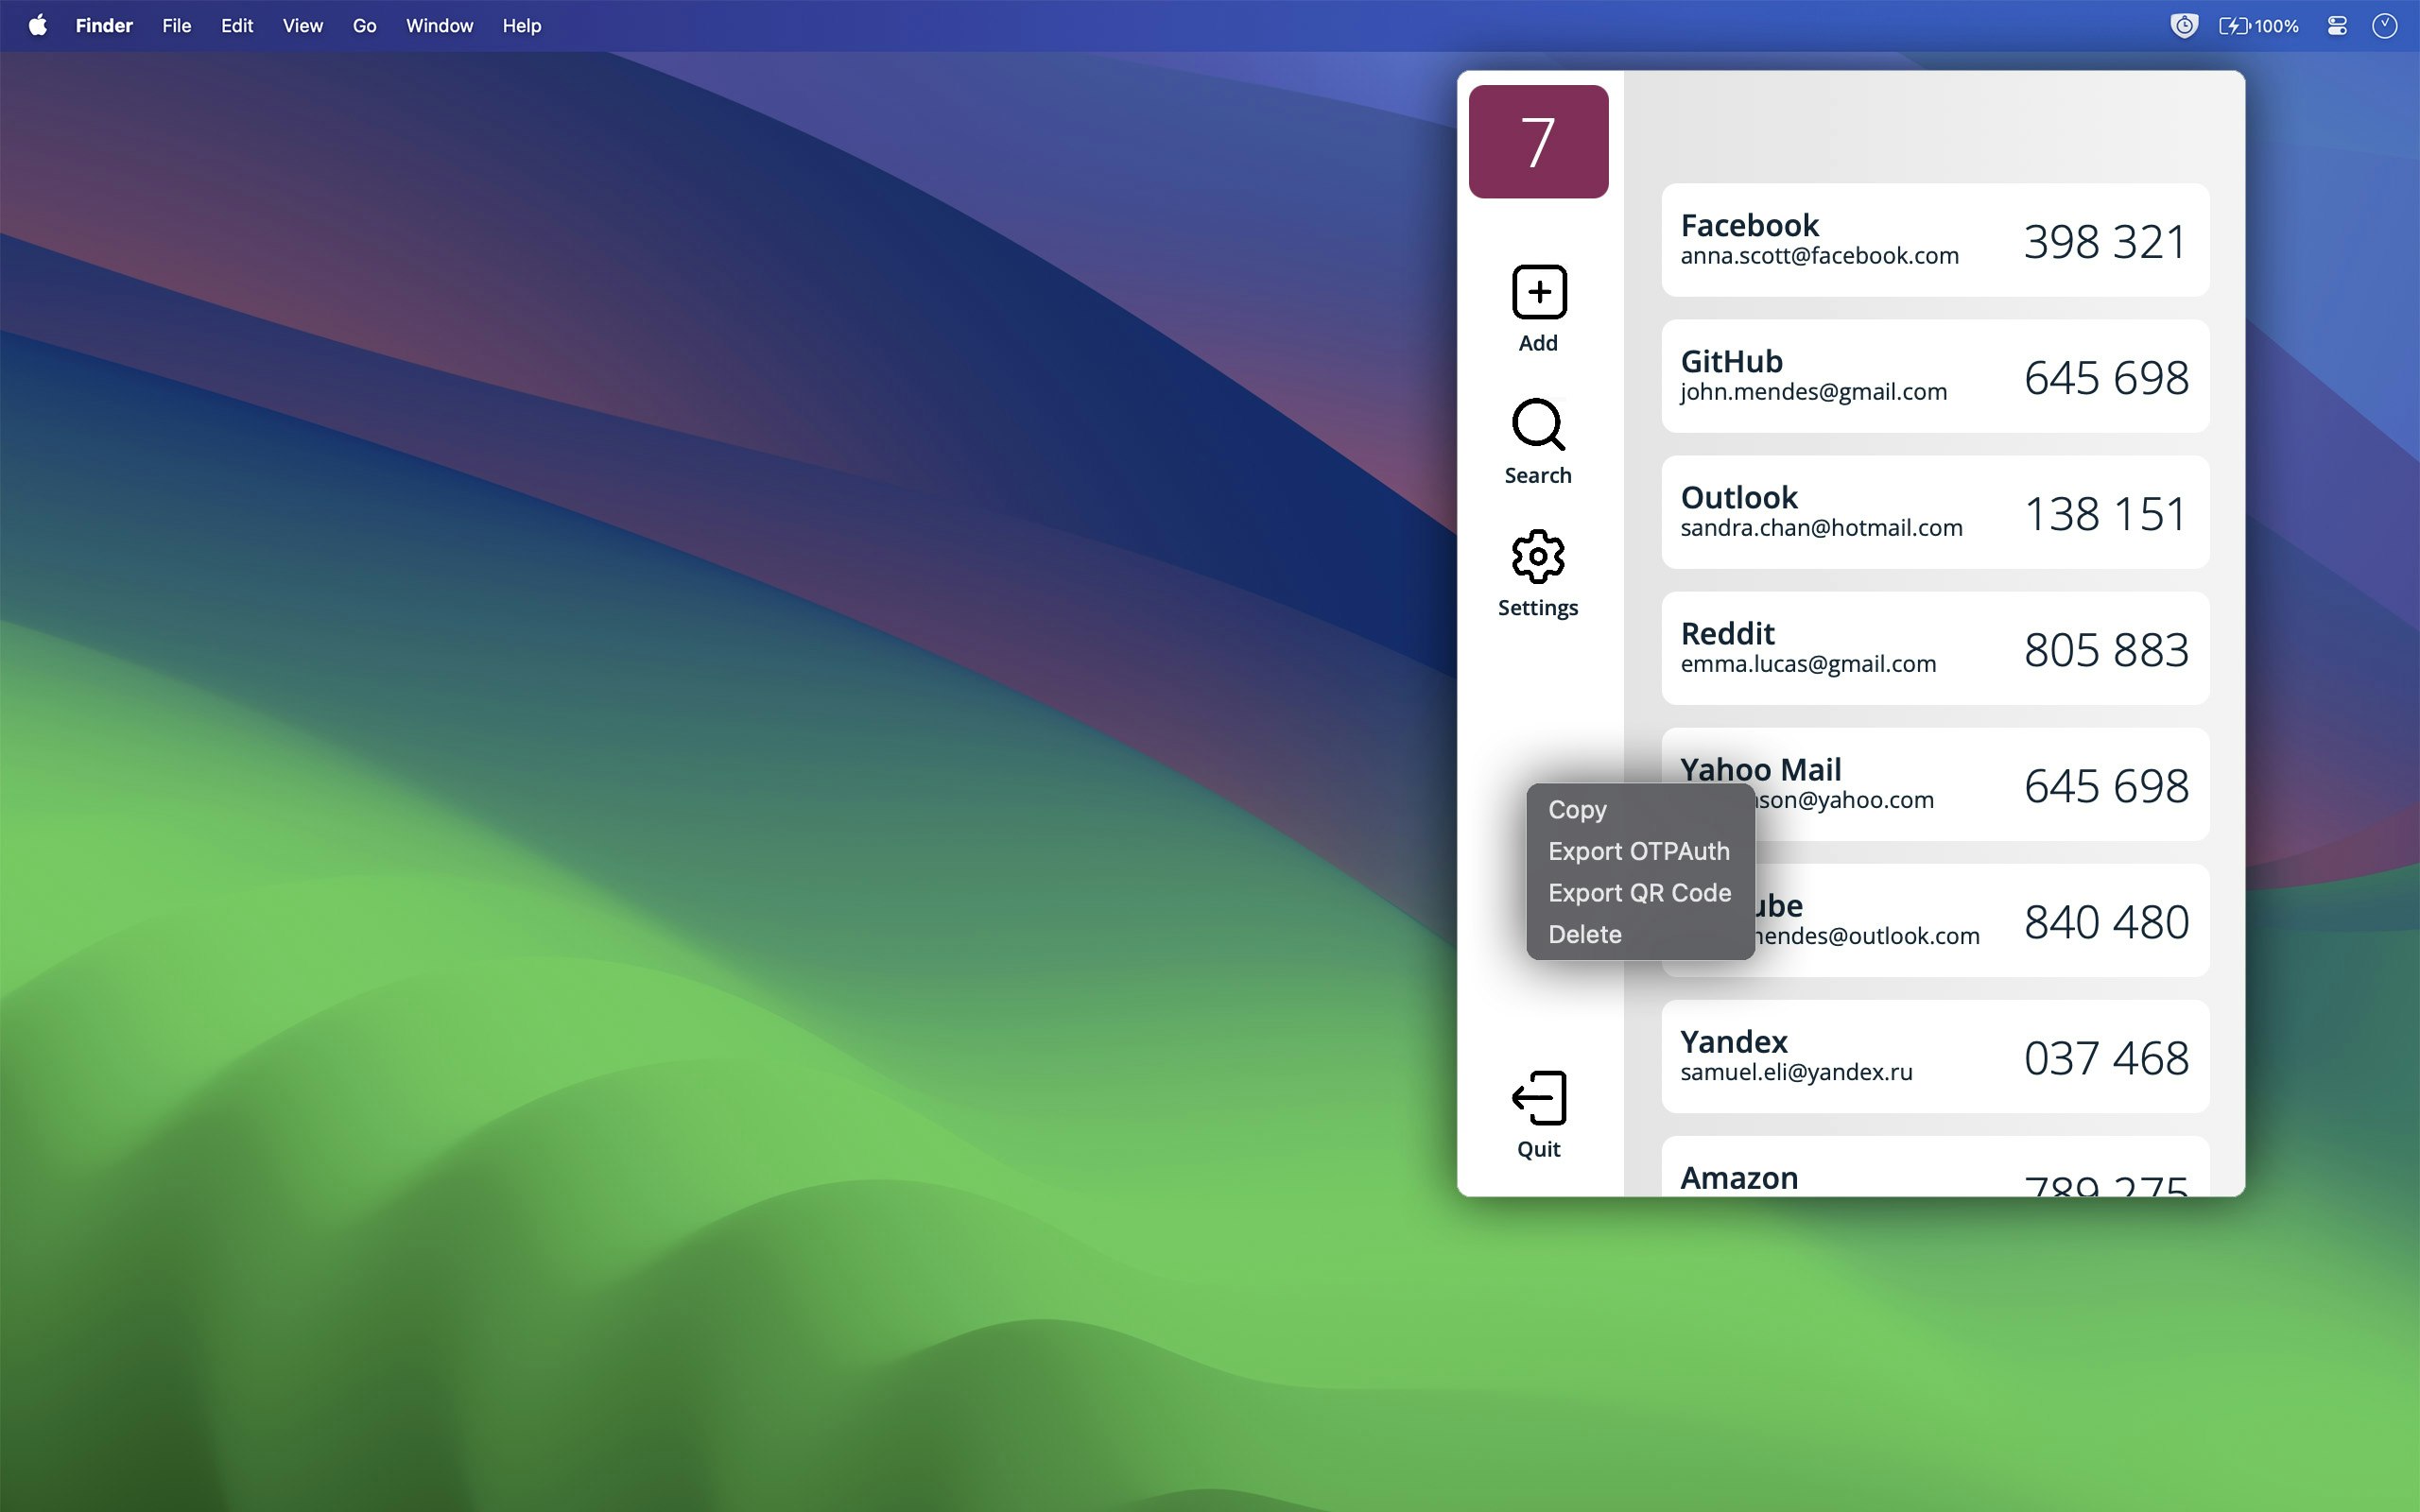This screenshot has width=2420, height=1512.
Task: Click Yandex code 037 468
Action: 2106,1057
